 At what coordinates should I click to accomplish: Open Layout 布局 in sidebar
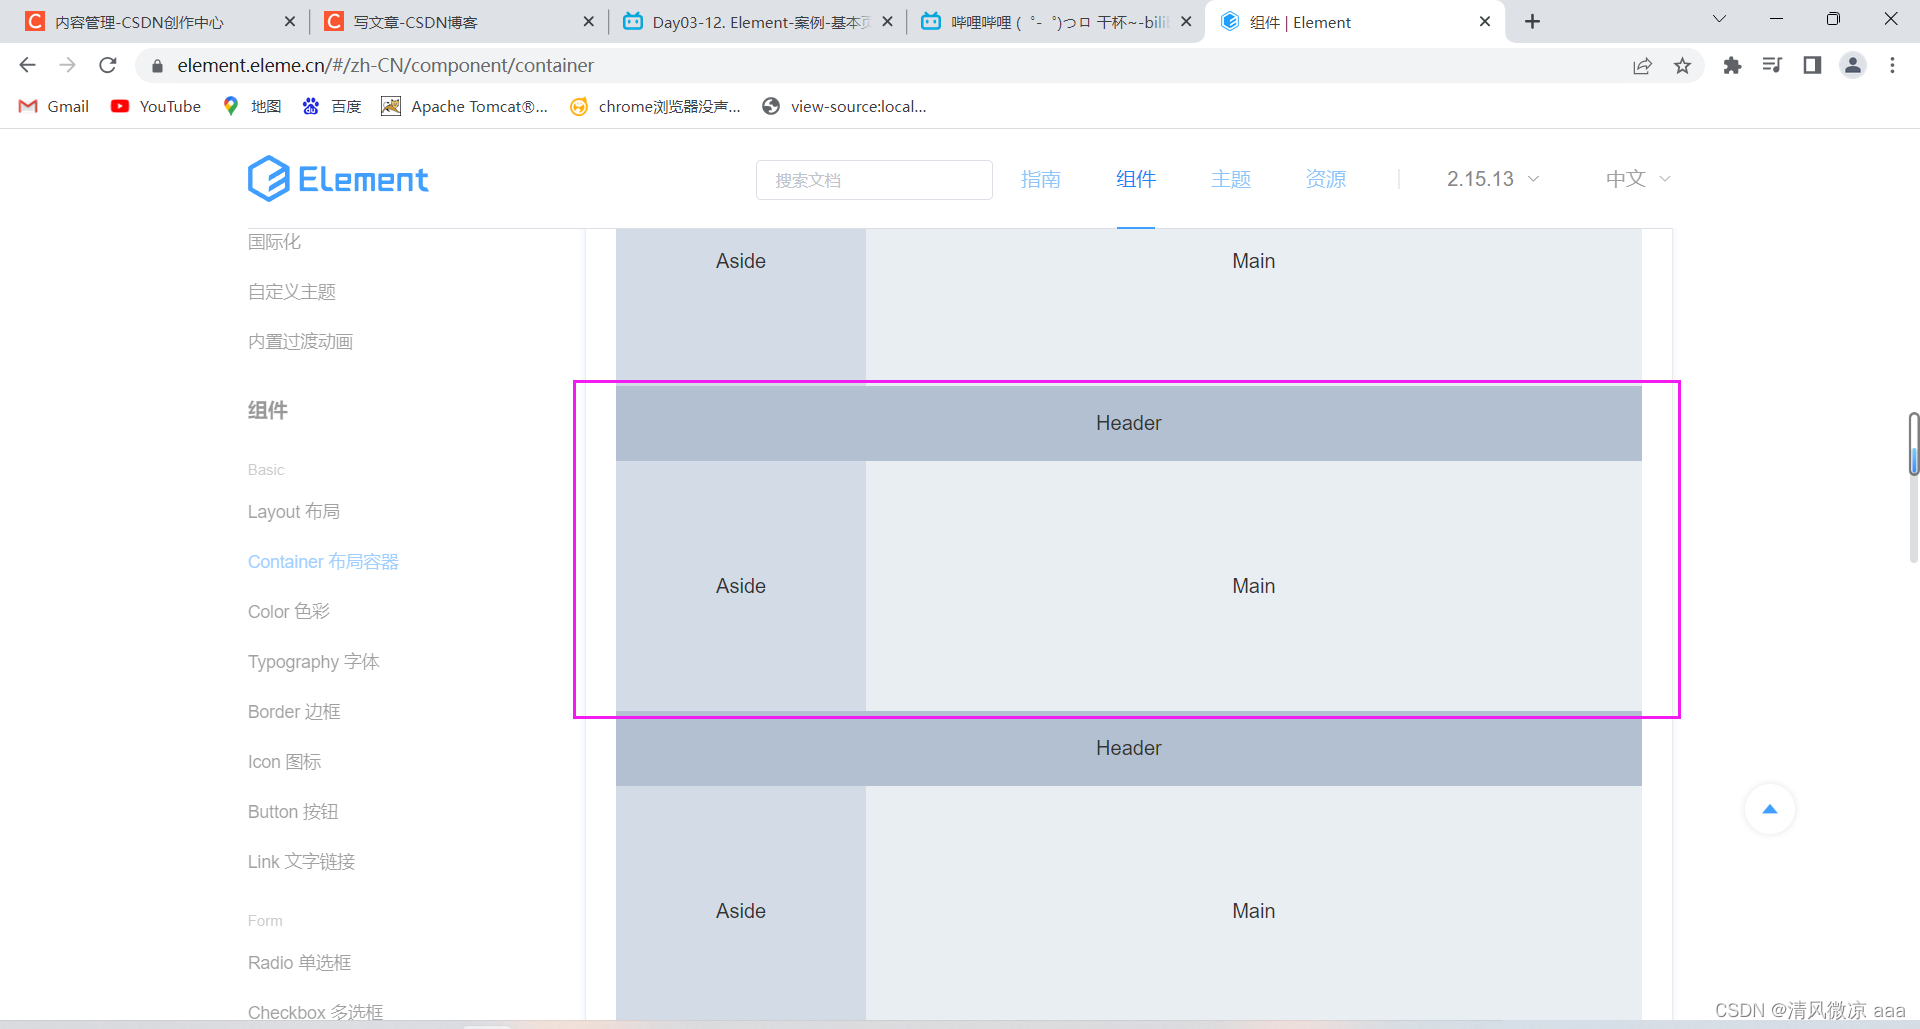pos(294,512)
